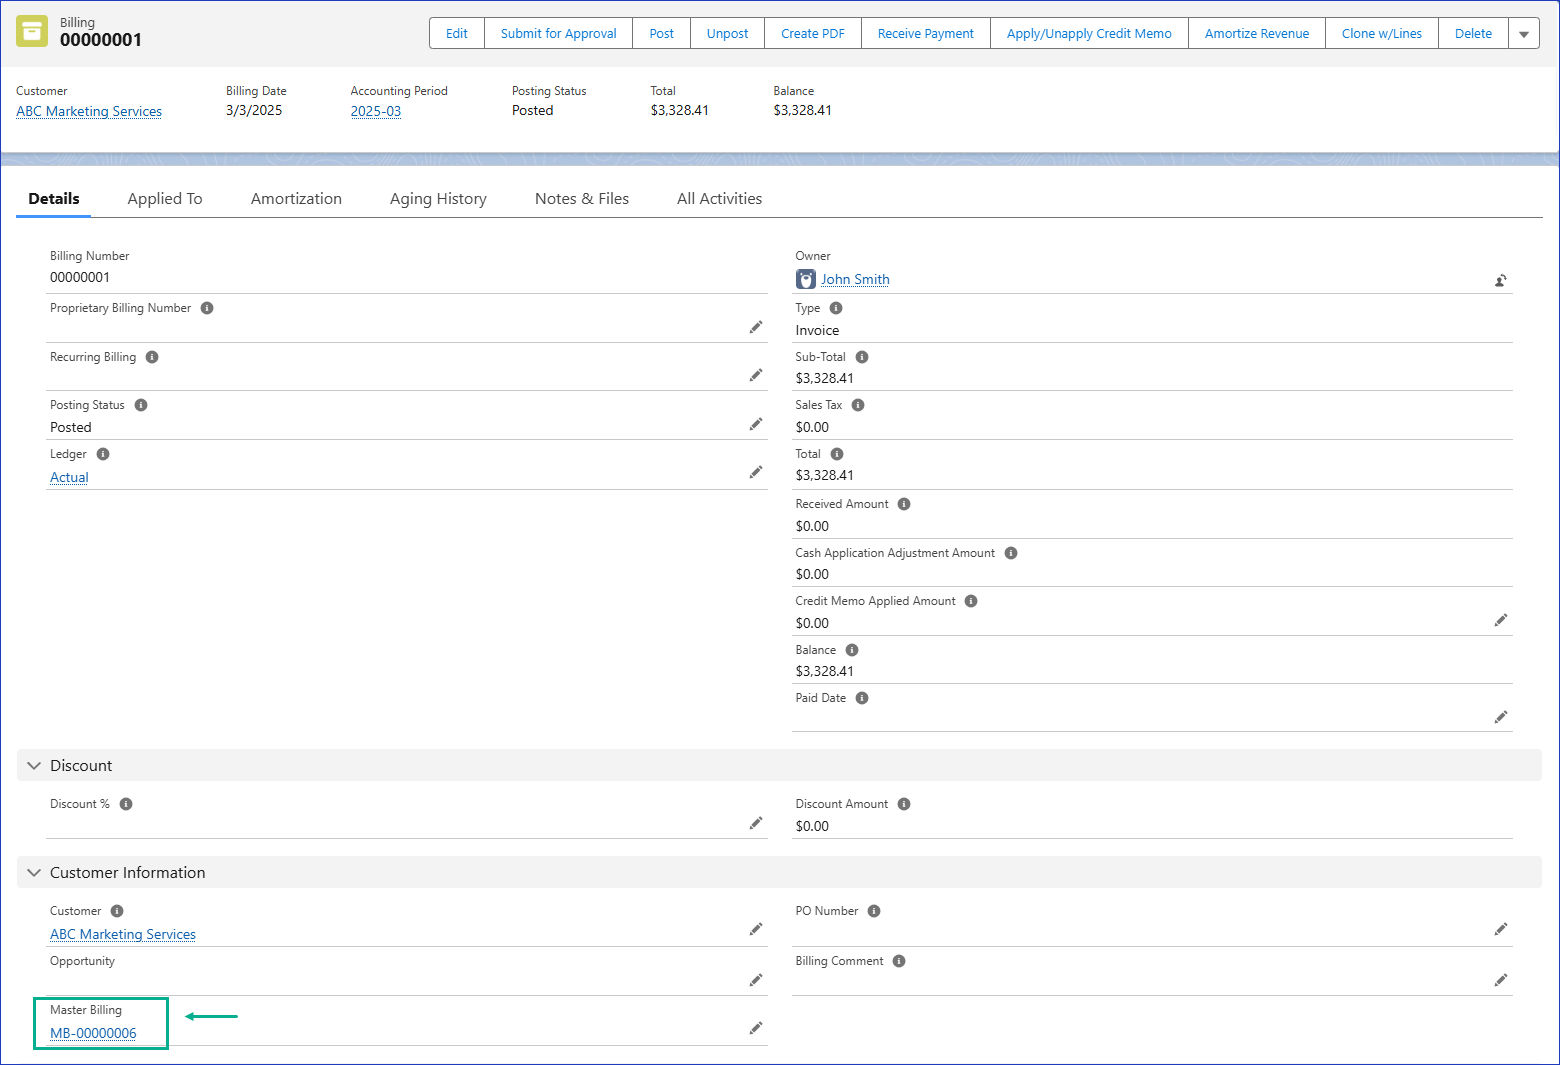Edit the Recurring Billing field via pencil icon
1560x1065 pixels.
click(756, 375)
